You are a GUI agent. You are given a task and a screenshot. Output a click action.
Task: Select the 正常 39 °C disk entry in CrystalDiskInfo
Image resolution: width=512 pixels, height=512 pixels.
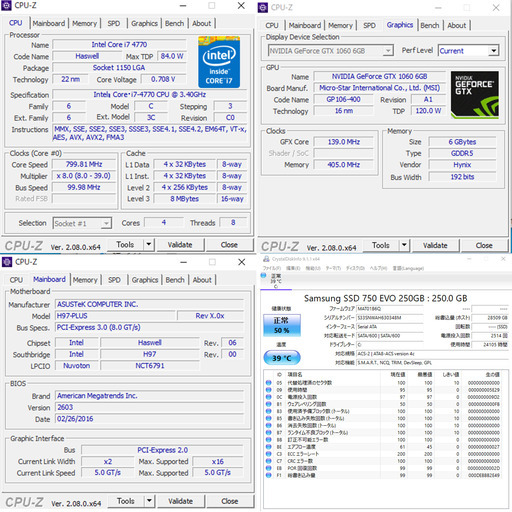pos(276,281)
